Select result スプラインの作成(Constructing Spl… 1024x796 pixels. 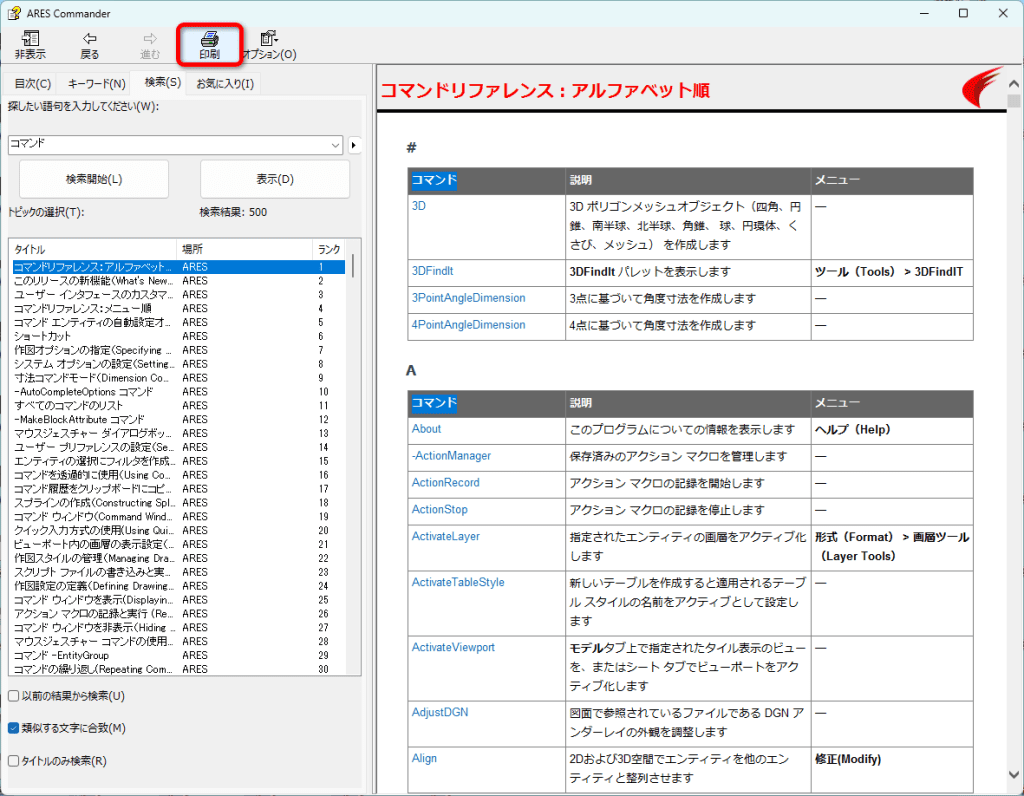point(178,503)
